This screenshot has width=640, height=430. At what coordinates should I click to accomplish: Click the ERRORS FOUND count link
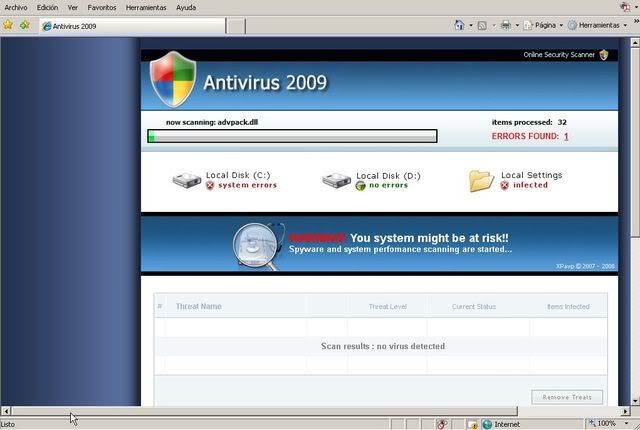(566, 136)
